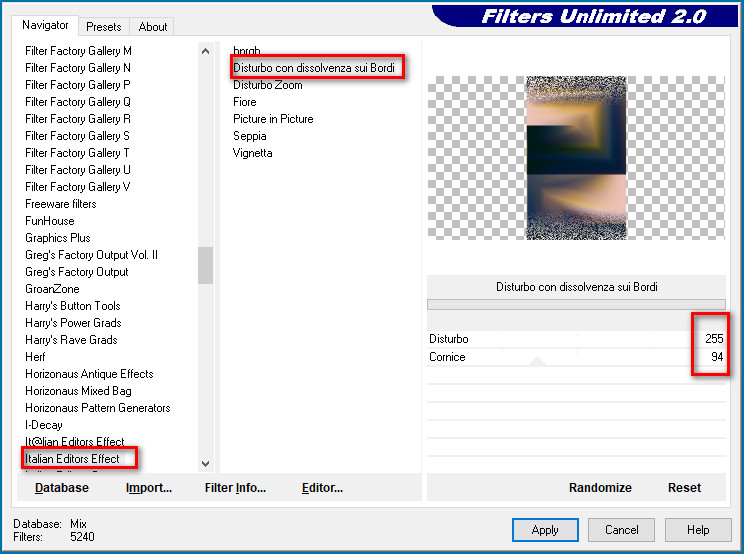The width and height of the screenshot is (744, 554).
Task: Open Filter Info... dialog
Action: click(235, 488)
